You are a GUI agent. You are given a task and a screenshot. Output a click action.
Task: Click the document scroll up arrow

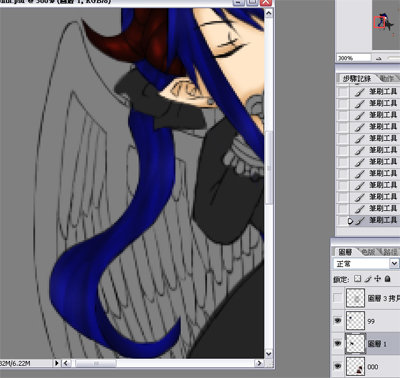pos(269,13)
